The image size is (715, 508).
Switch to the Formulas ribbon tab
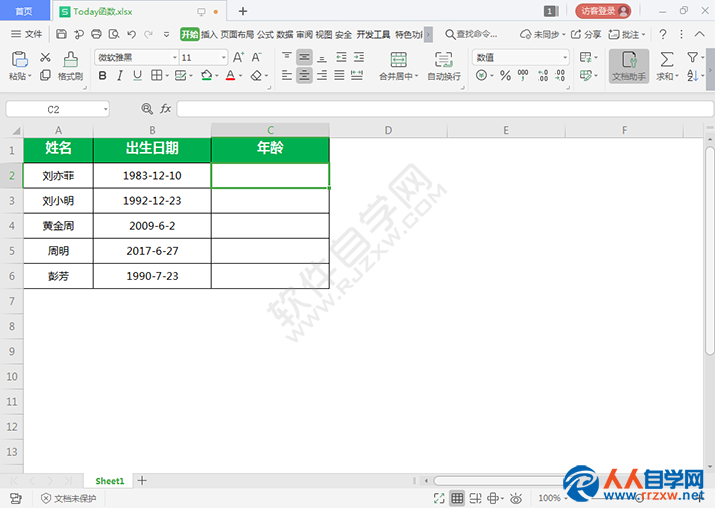pyautogui.click(x=265, y=34)
